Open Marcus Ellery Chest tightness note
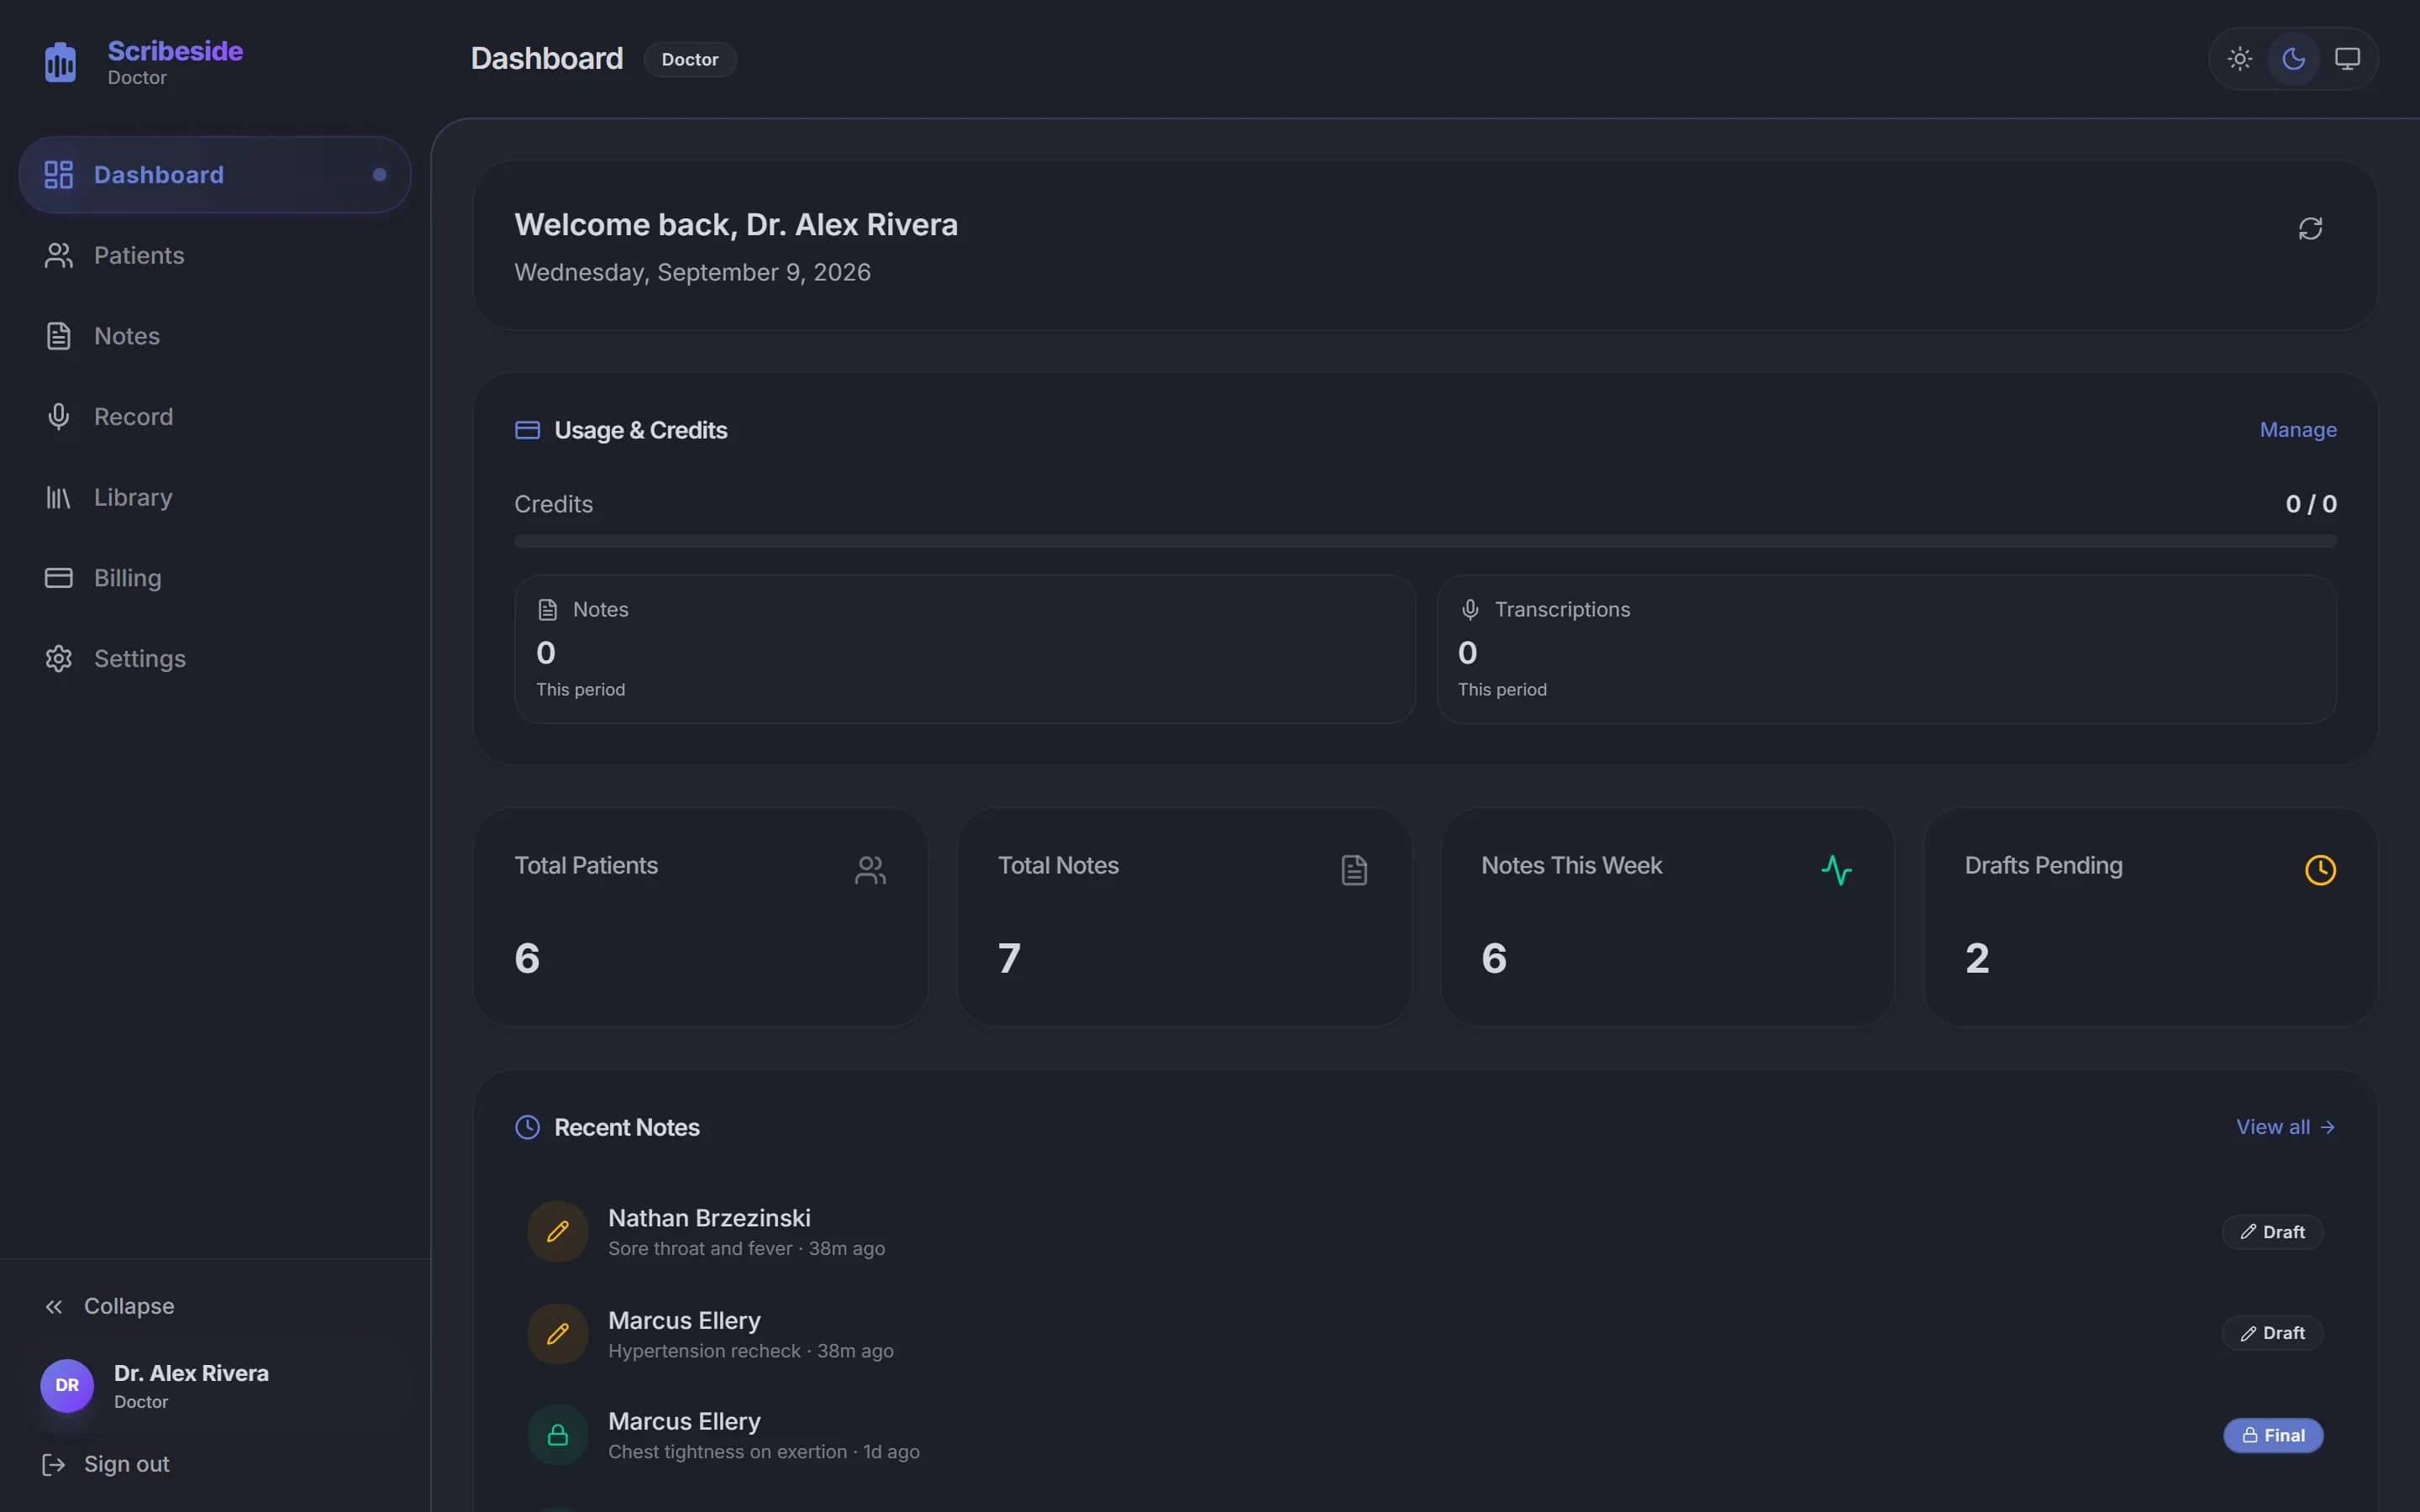Image resolution: width=2420 pixels, height=1512 pixels. point(1425,1436)
